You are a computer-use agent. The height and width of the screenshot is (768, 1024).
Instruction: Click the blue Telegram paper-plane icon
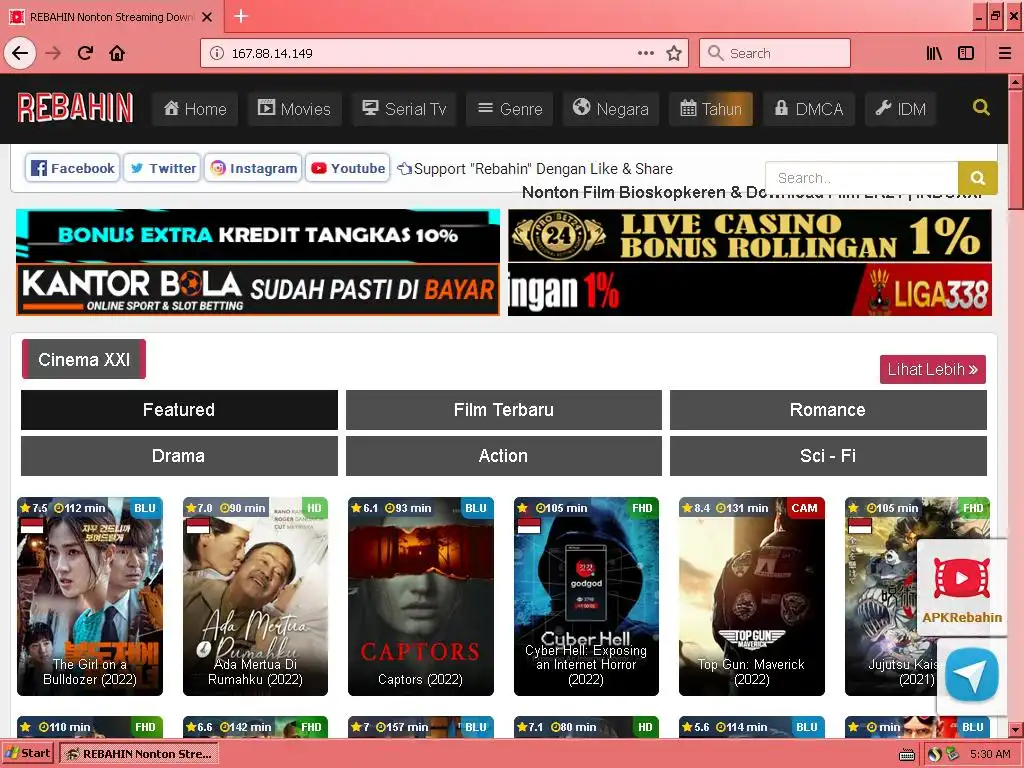click(x=972, y=675)
